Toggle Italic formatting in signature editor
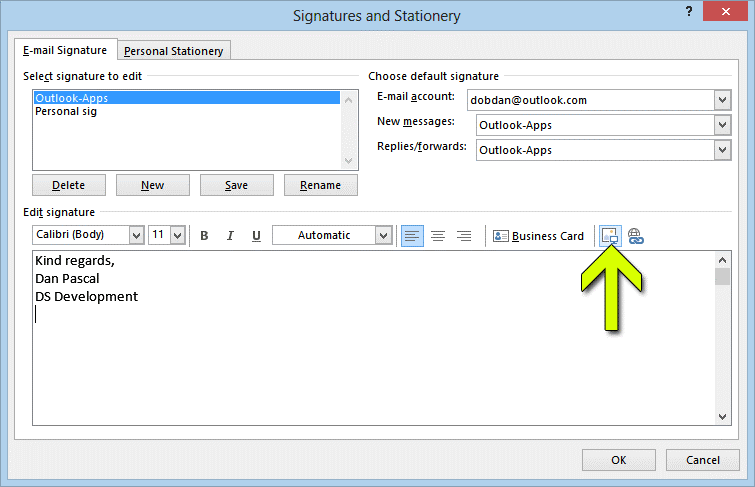Image resolution: width=755 pixels, height=487 pixels. tap(230, 236)
